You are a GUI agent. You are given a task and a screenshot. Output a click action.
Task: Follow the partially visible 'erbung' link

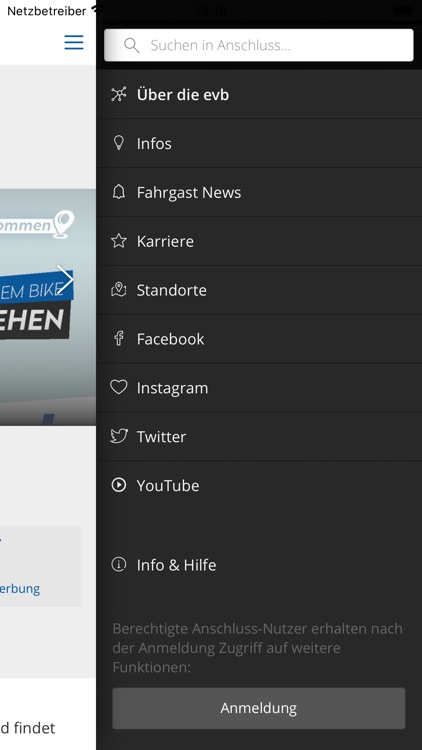pos(20,588)
